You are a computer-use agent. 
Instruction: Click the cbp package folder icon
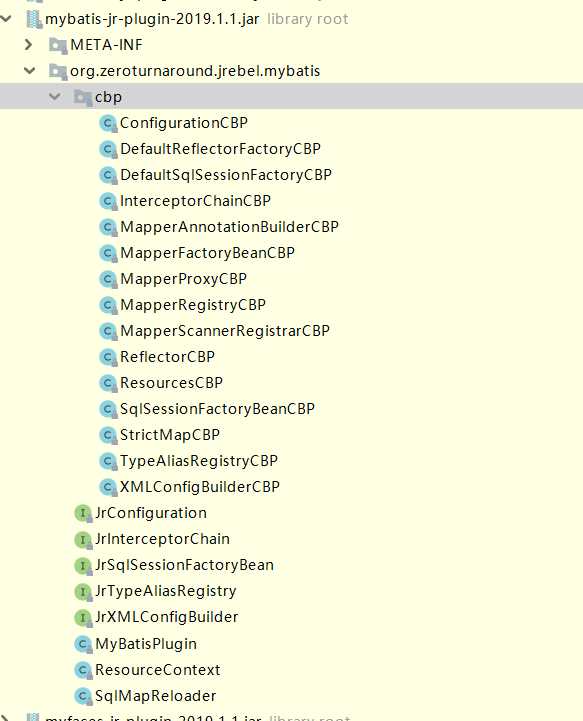(83, 97)
